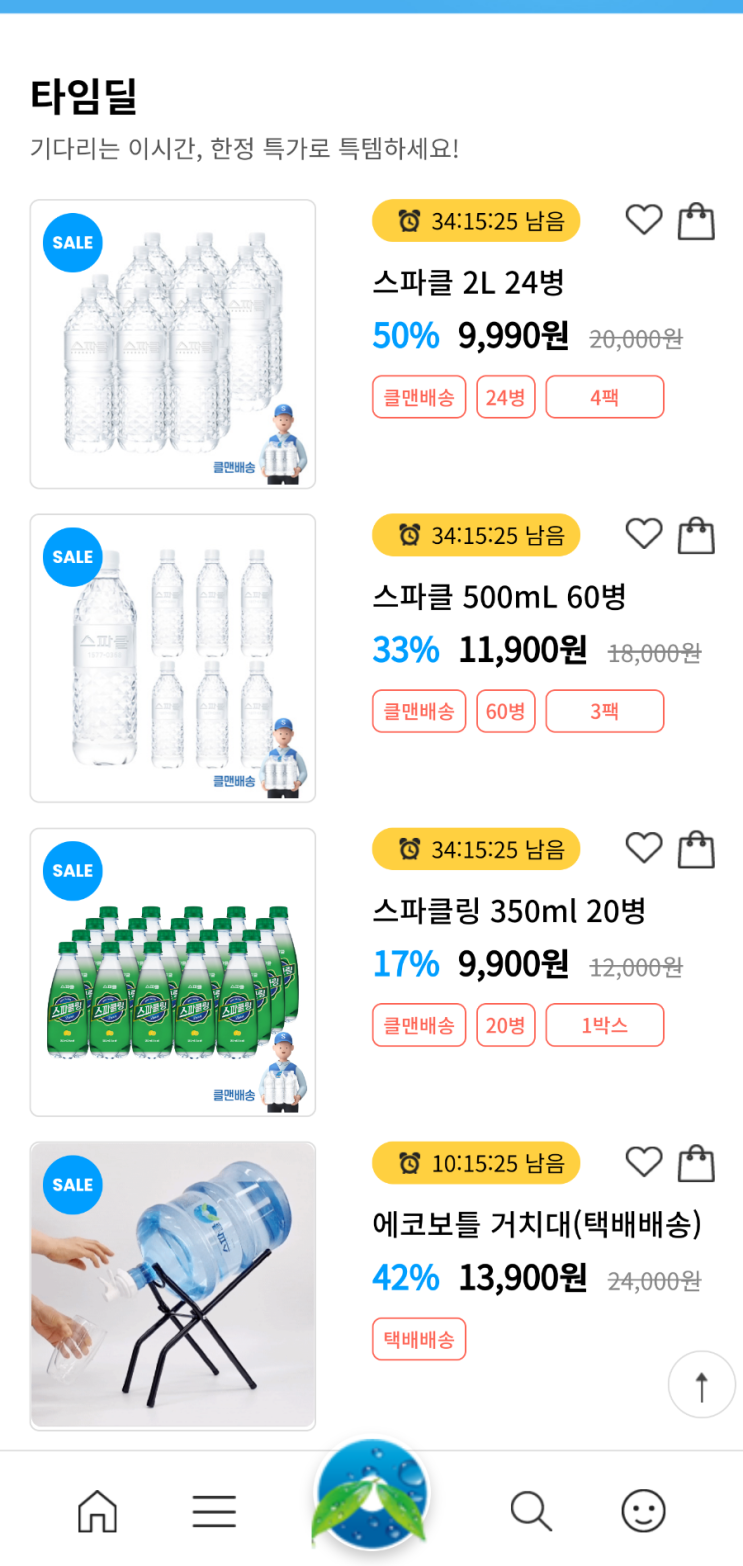Toggle wishlist heart for 스파클 500mL 60병

(x=643, y=534)
